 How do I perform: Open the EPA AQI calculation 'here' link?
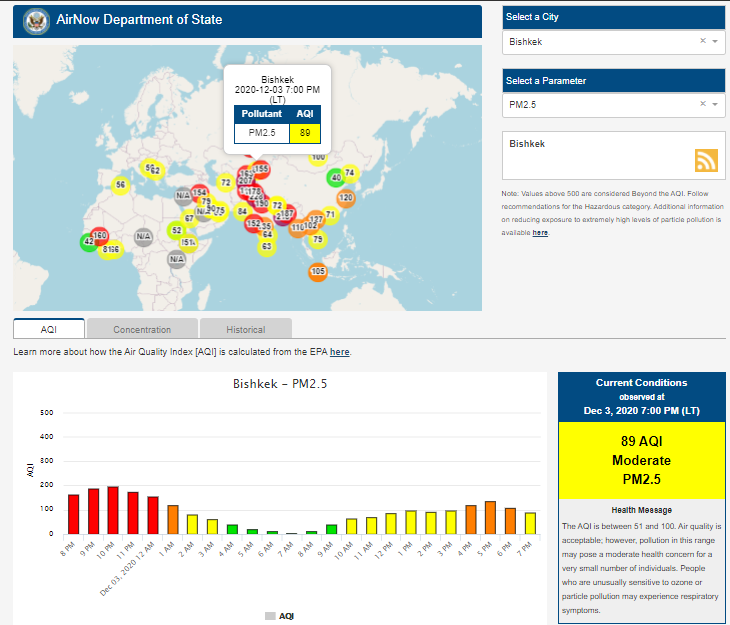[x=340, y=352]
